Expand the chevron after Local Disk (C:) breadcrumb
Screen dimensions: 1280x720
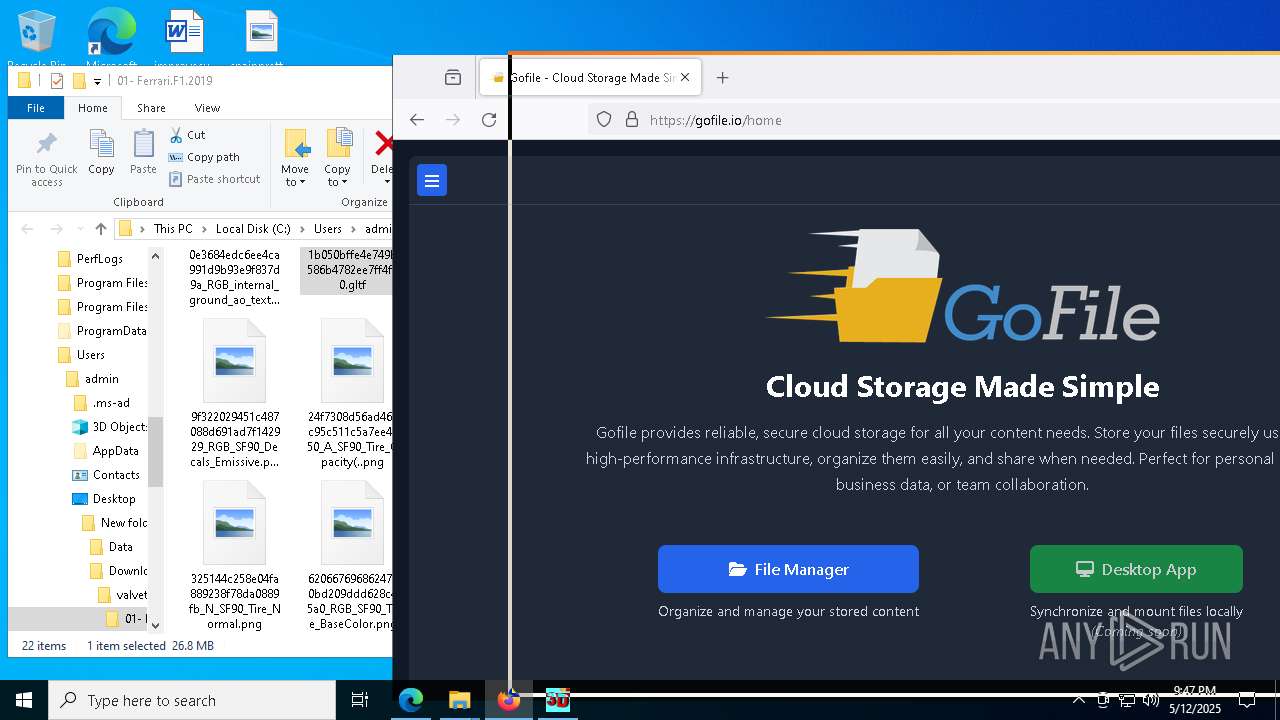click(x=302, y=229)
